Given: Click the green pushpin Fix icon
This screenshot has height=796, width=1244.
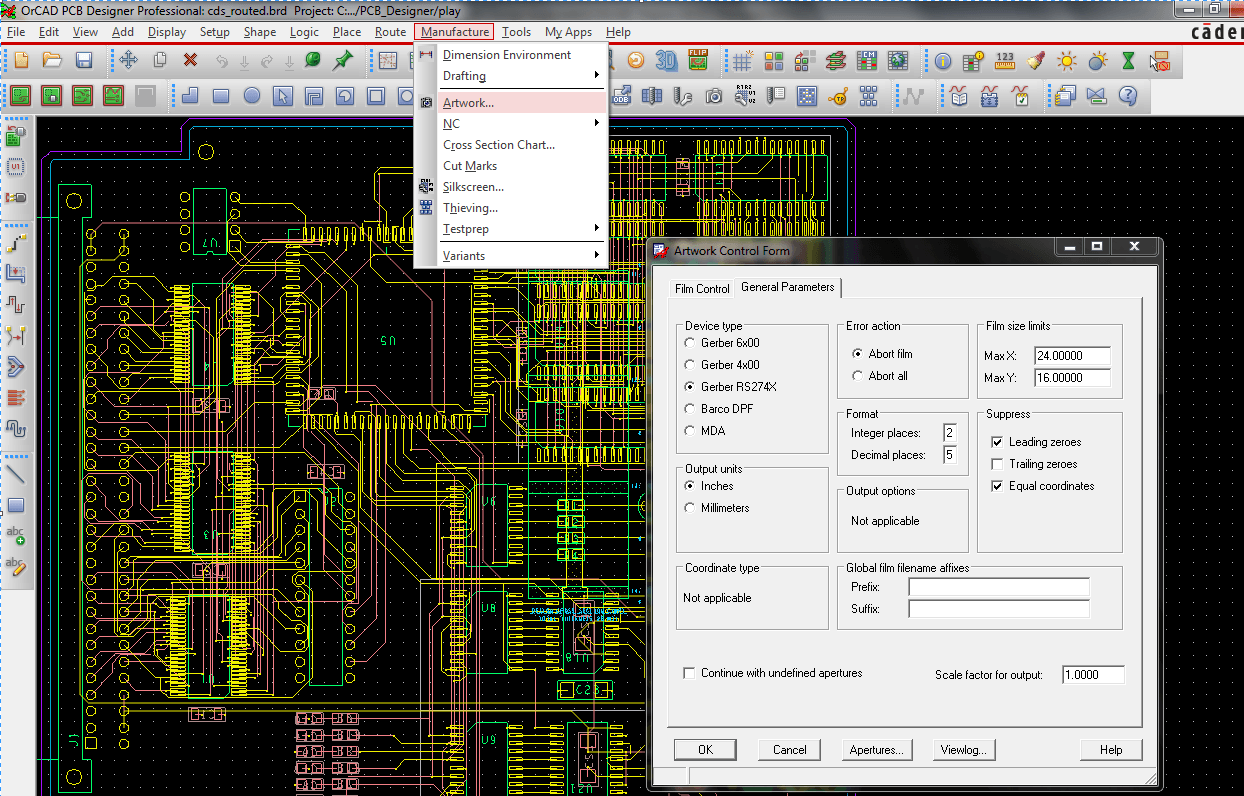Looking at the screenshot, I should [342, 61].
